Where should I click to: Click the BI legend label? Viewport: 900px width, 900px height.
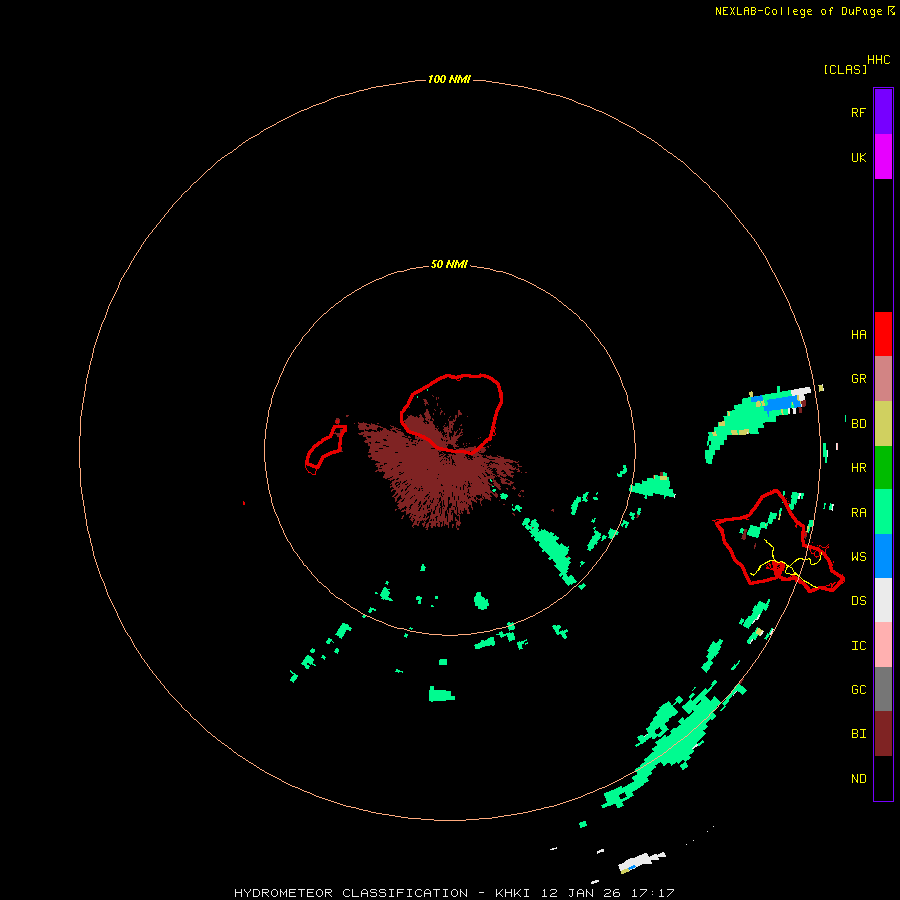(x=858, y=734)
